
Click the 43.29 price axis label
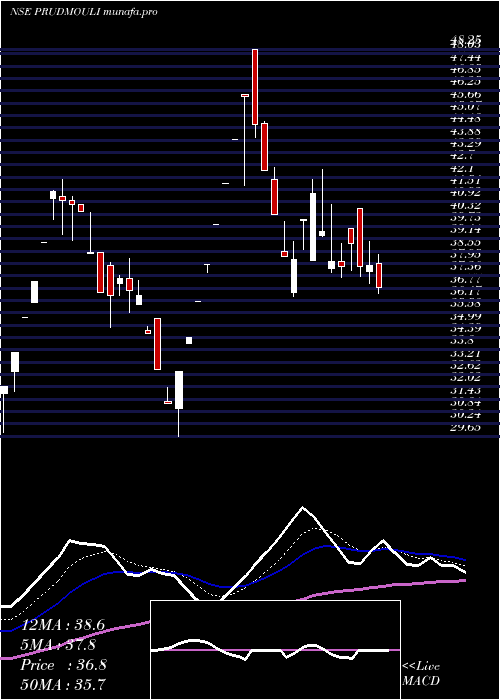465,144
